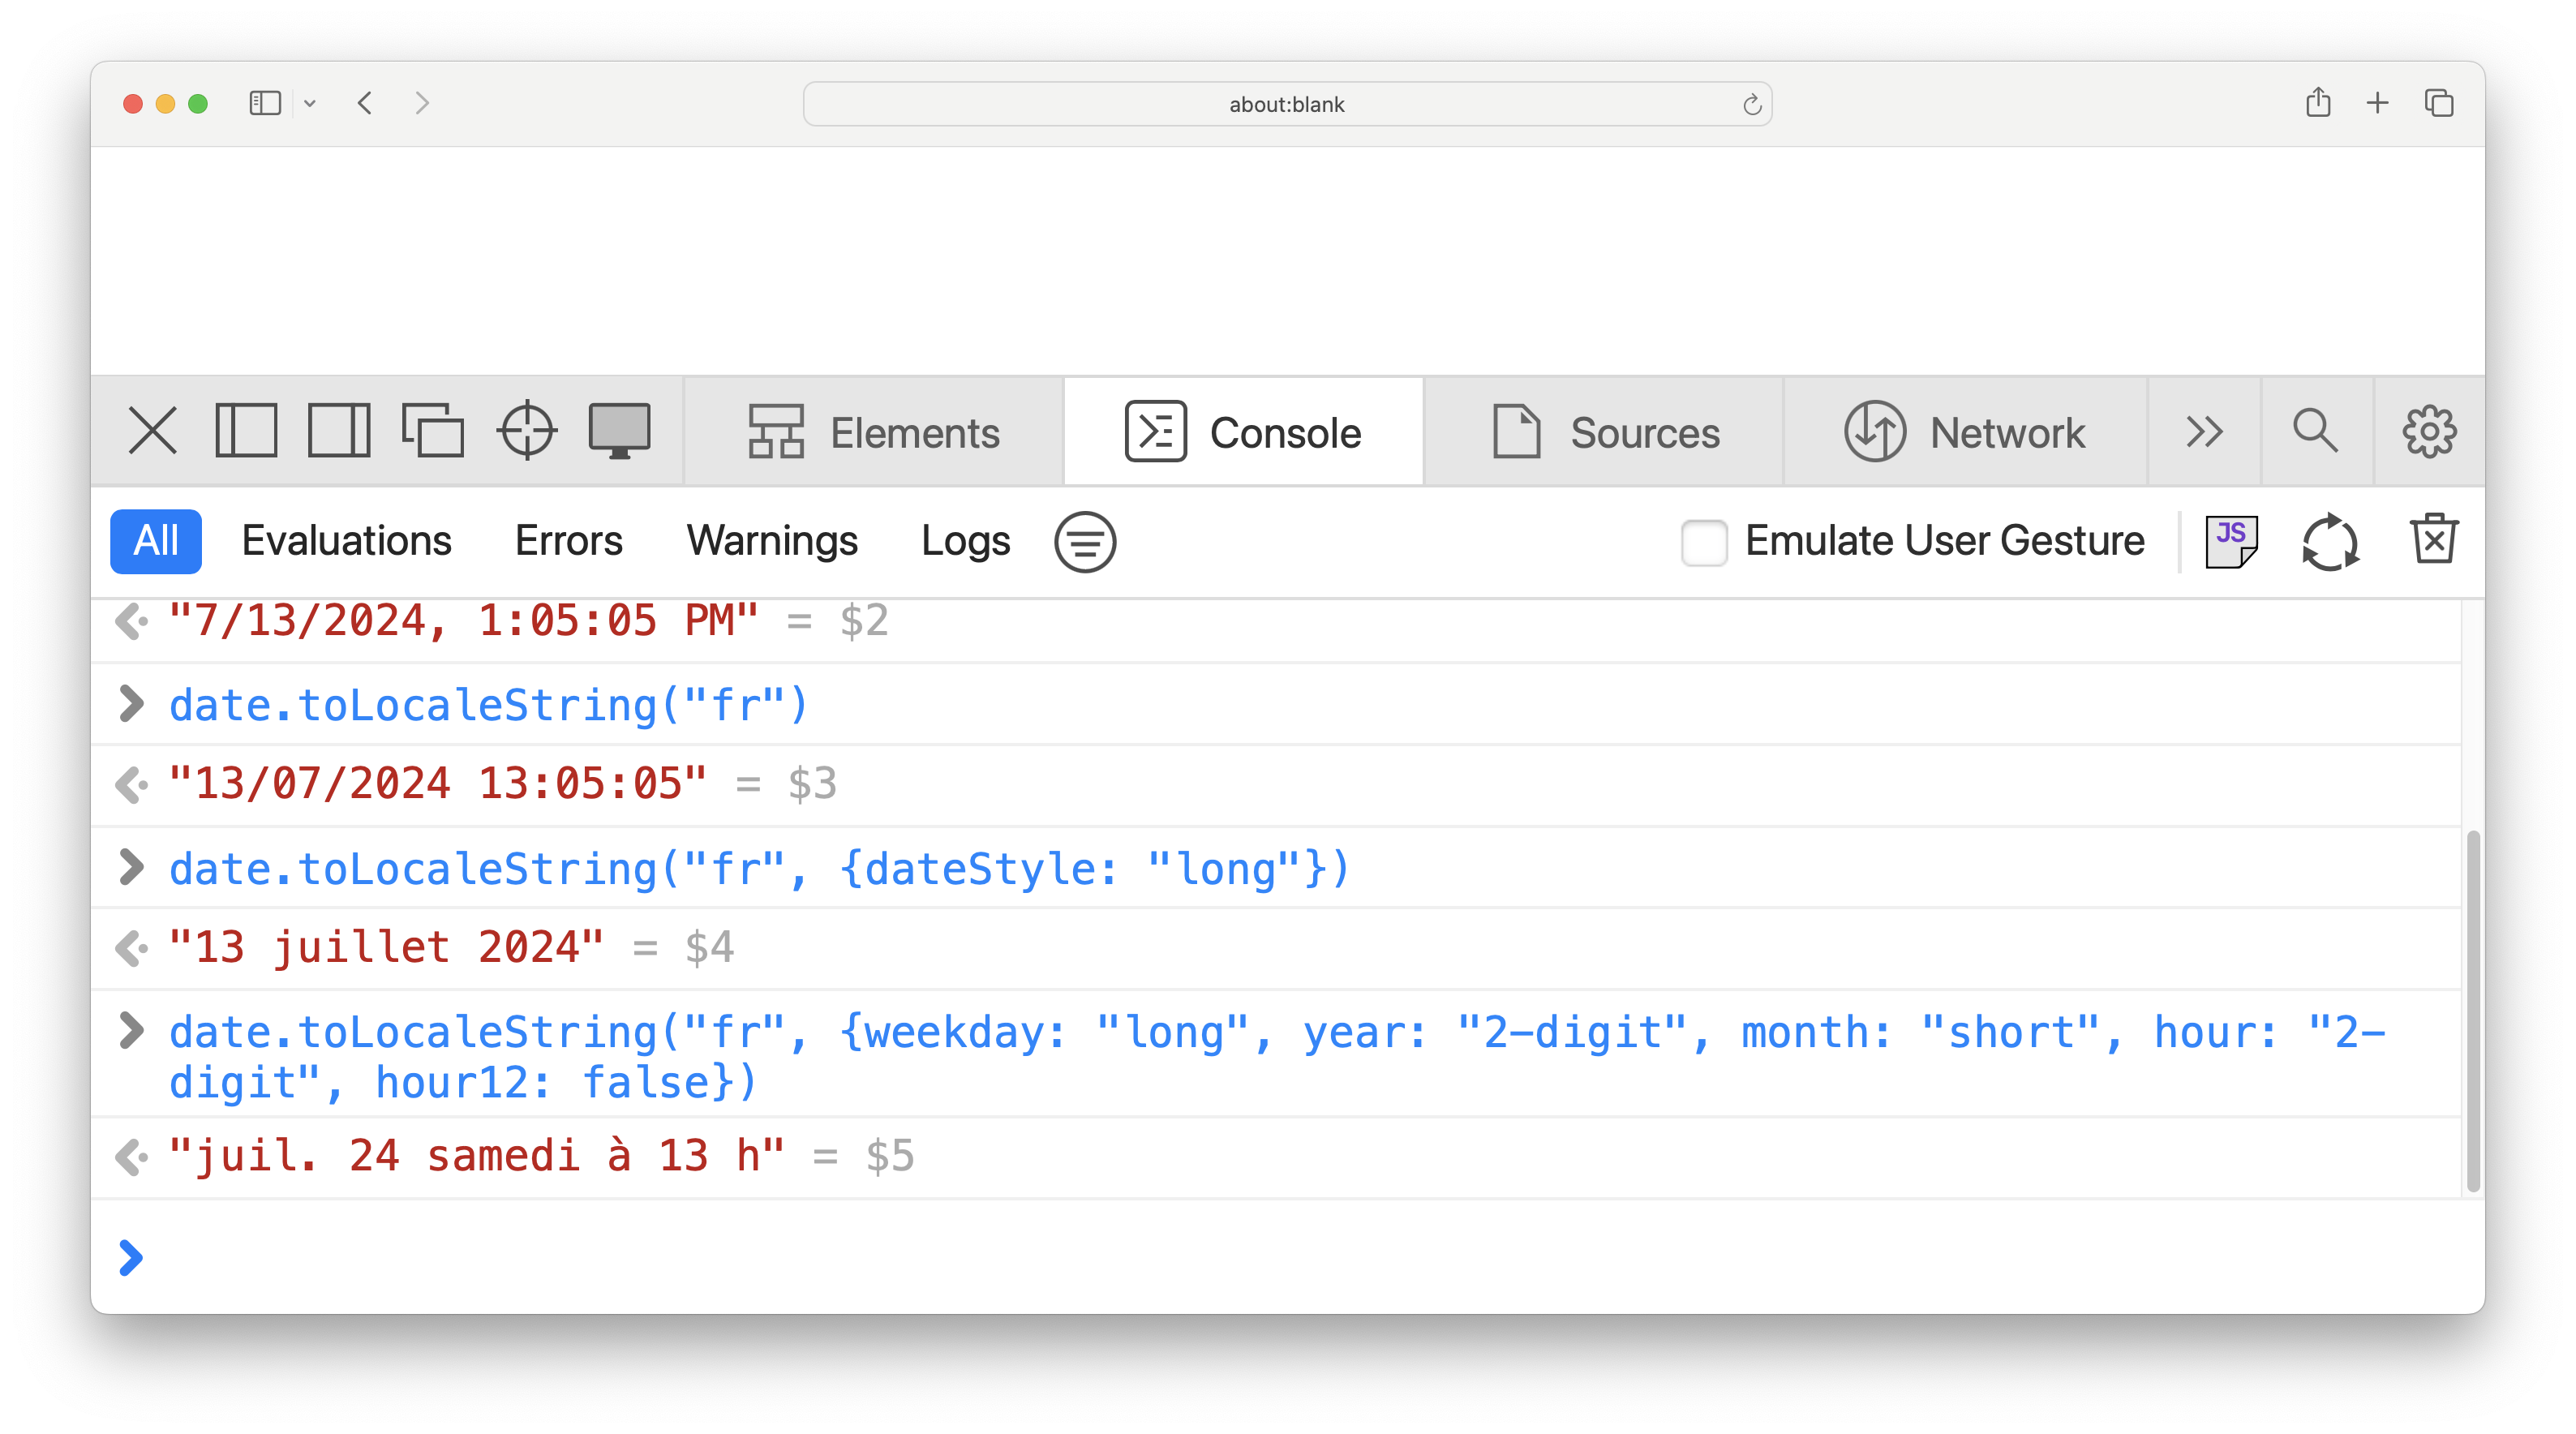
Task: Filter console by Logs
Action: click(965, 542)
